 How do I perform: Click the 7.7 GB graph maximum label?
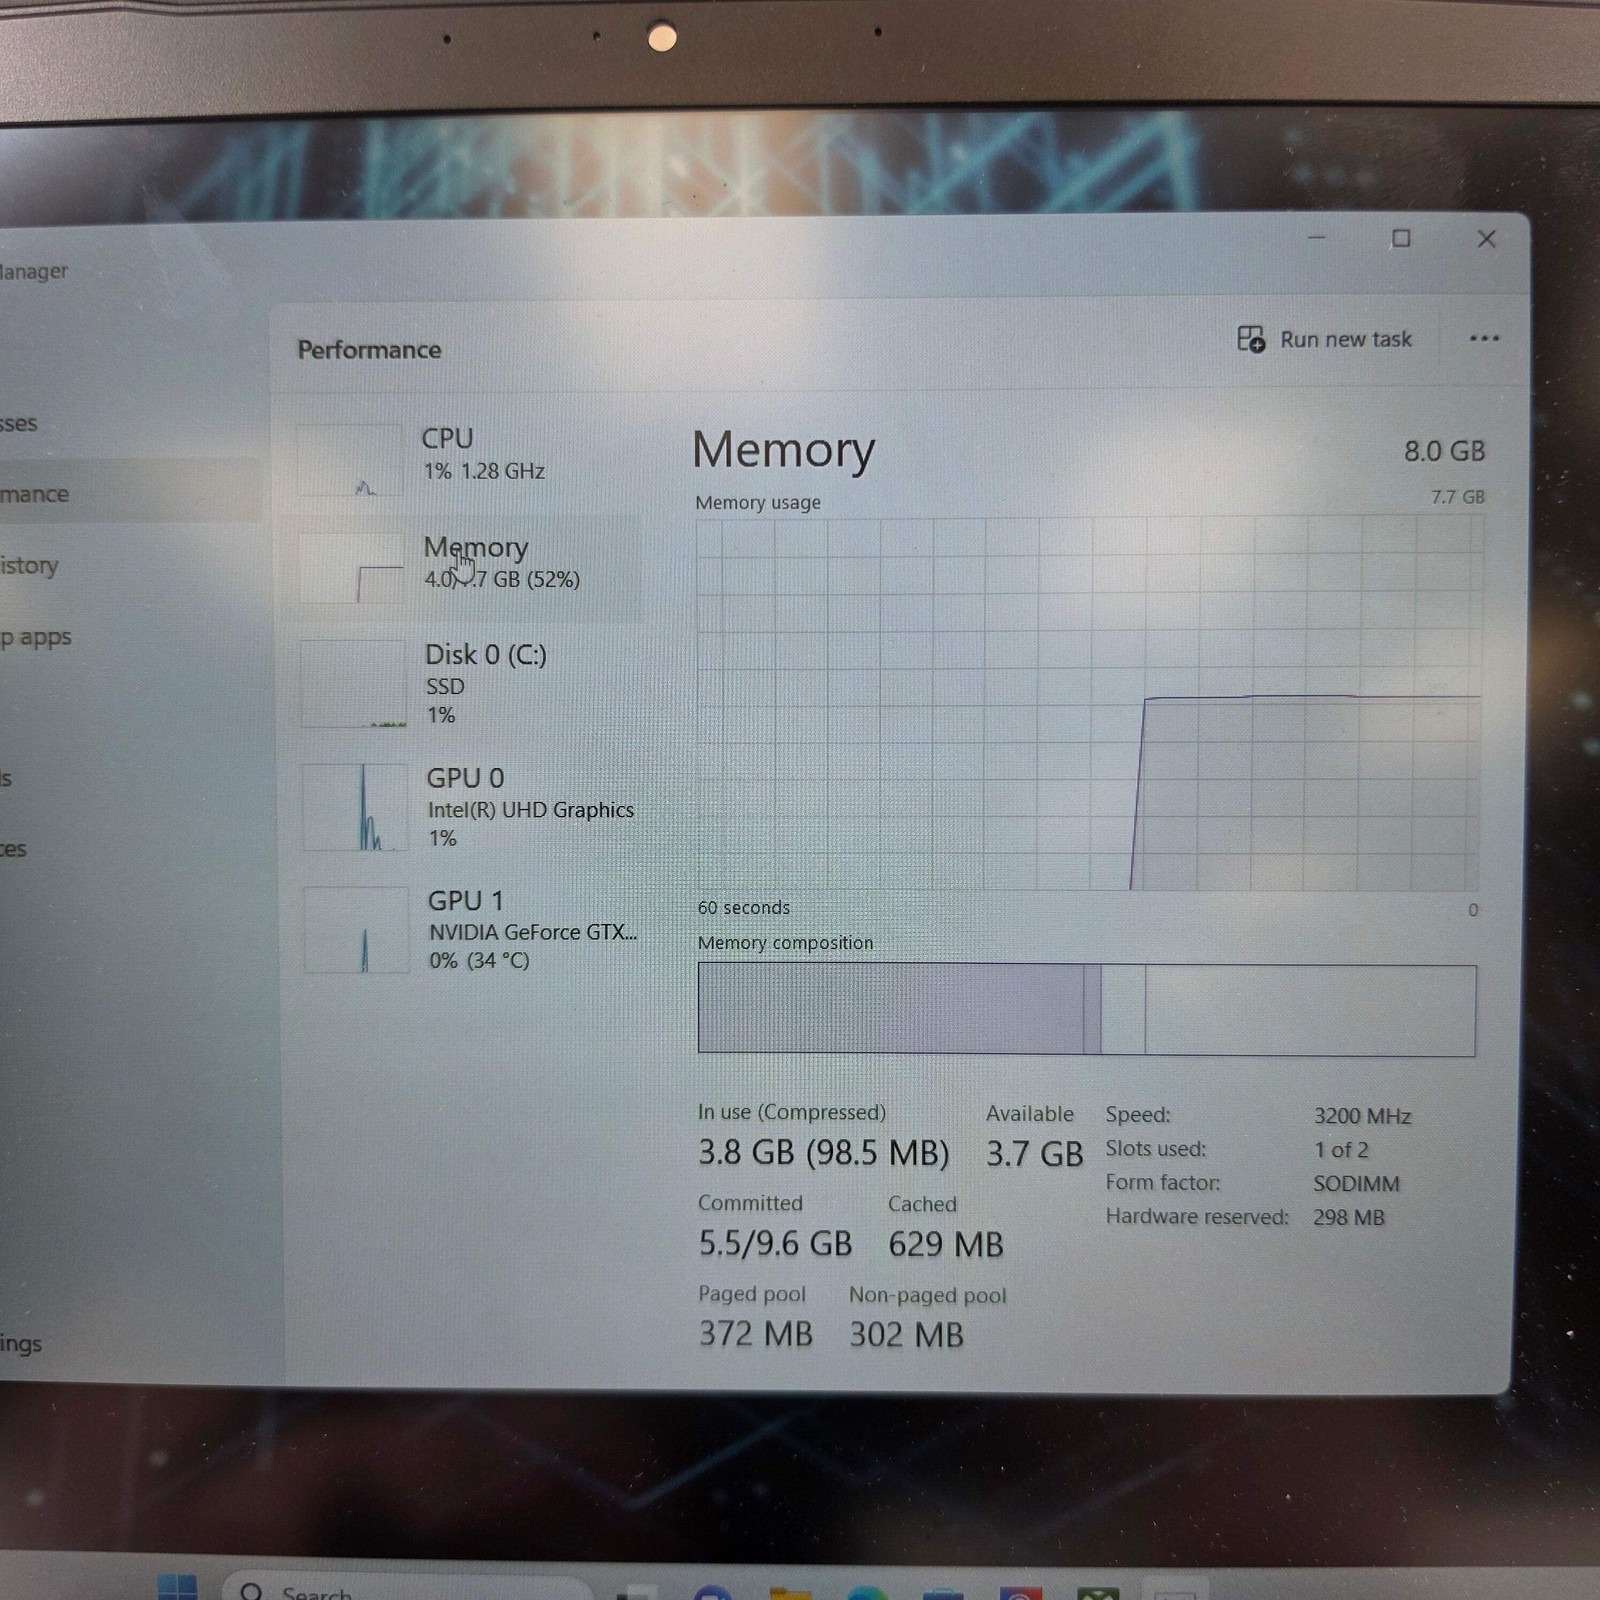[x=1457, y=497]
